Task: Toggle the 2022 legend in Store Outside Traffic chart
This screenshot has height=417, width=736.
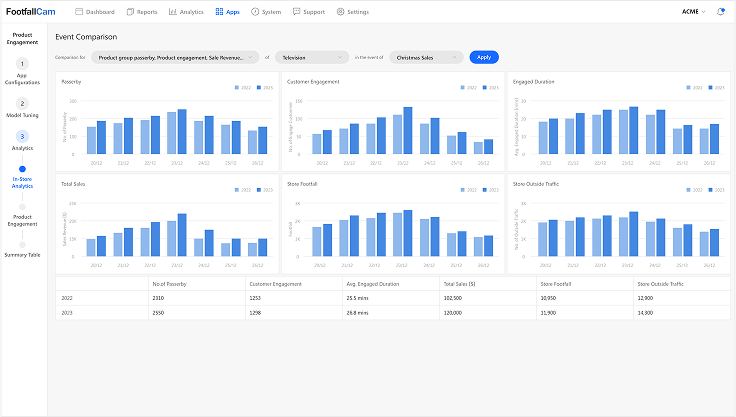Action: click(x=695, y=190)
